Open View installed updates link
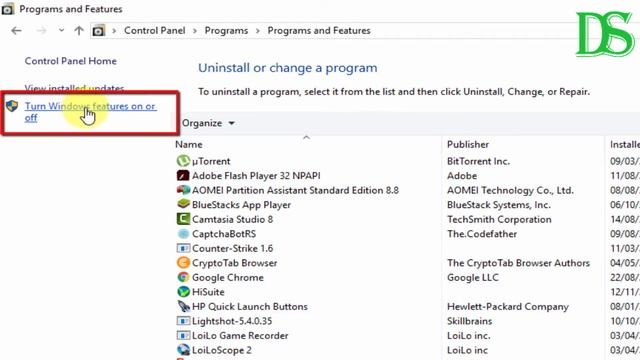 (x=74, y=88)
